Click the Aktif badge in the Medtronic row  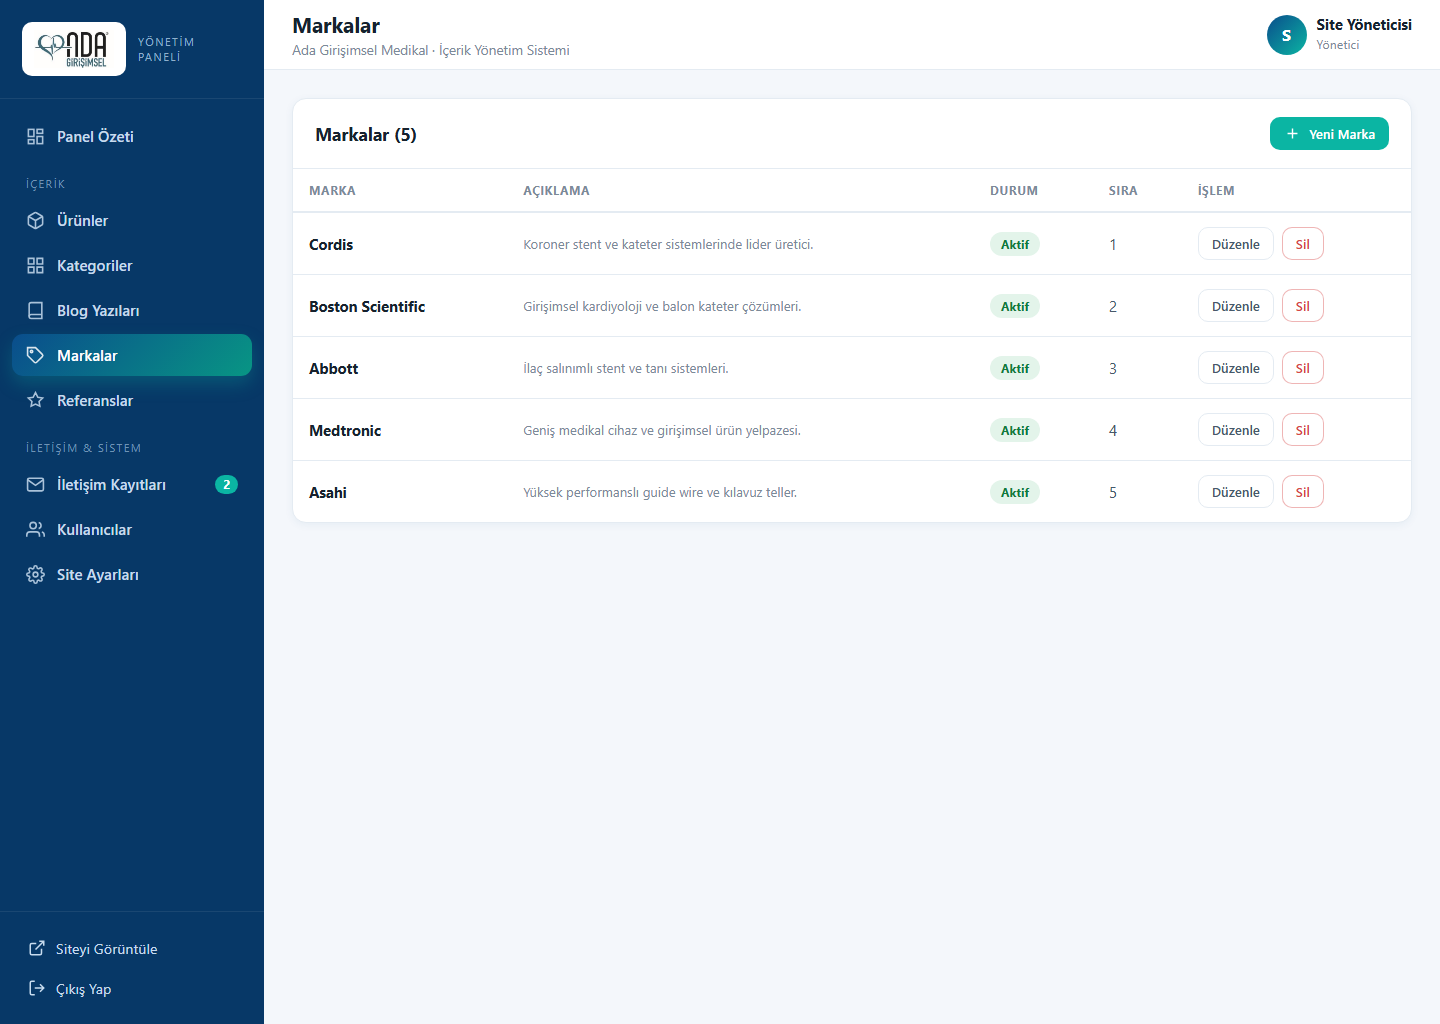(x=1015, y=431)
